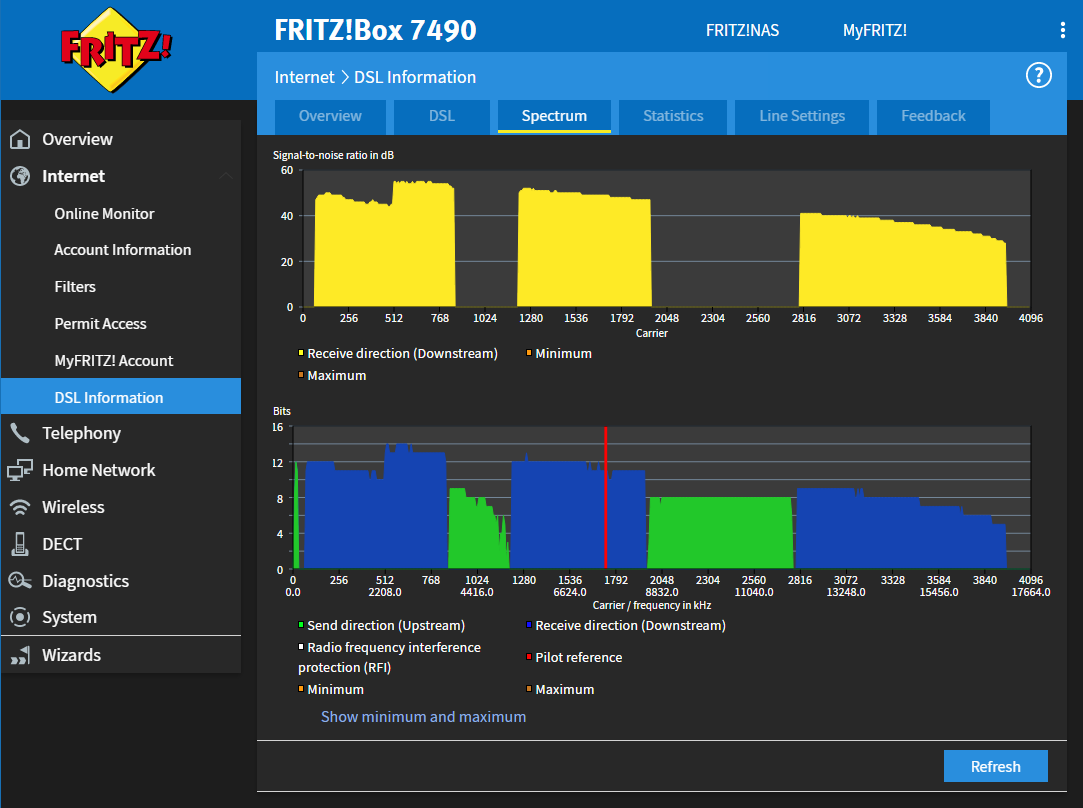Select the Spectrum tab

[554, 116]
